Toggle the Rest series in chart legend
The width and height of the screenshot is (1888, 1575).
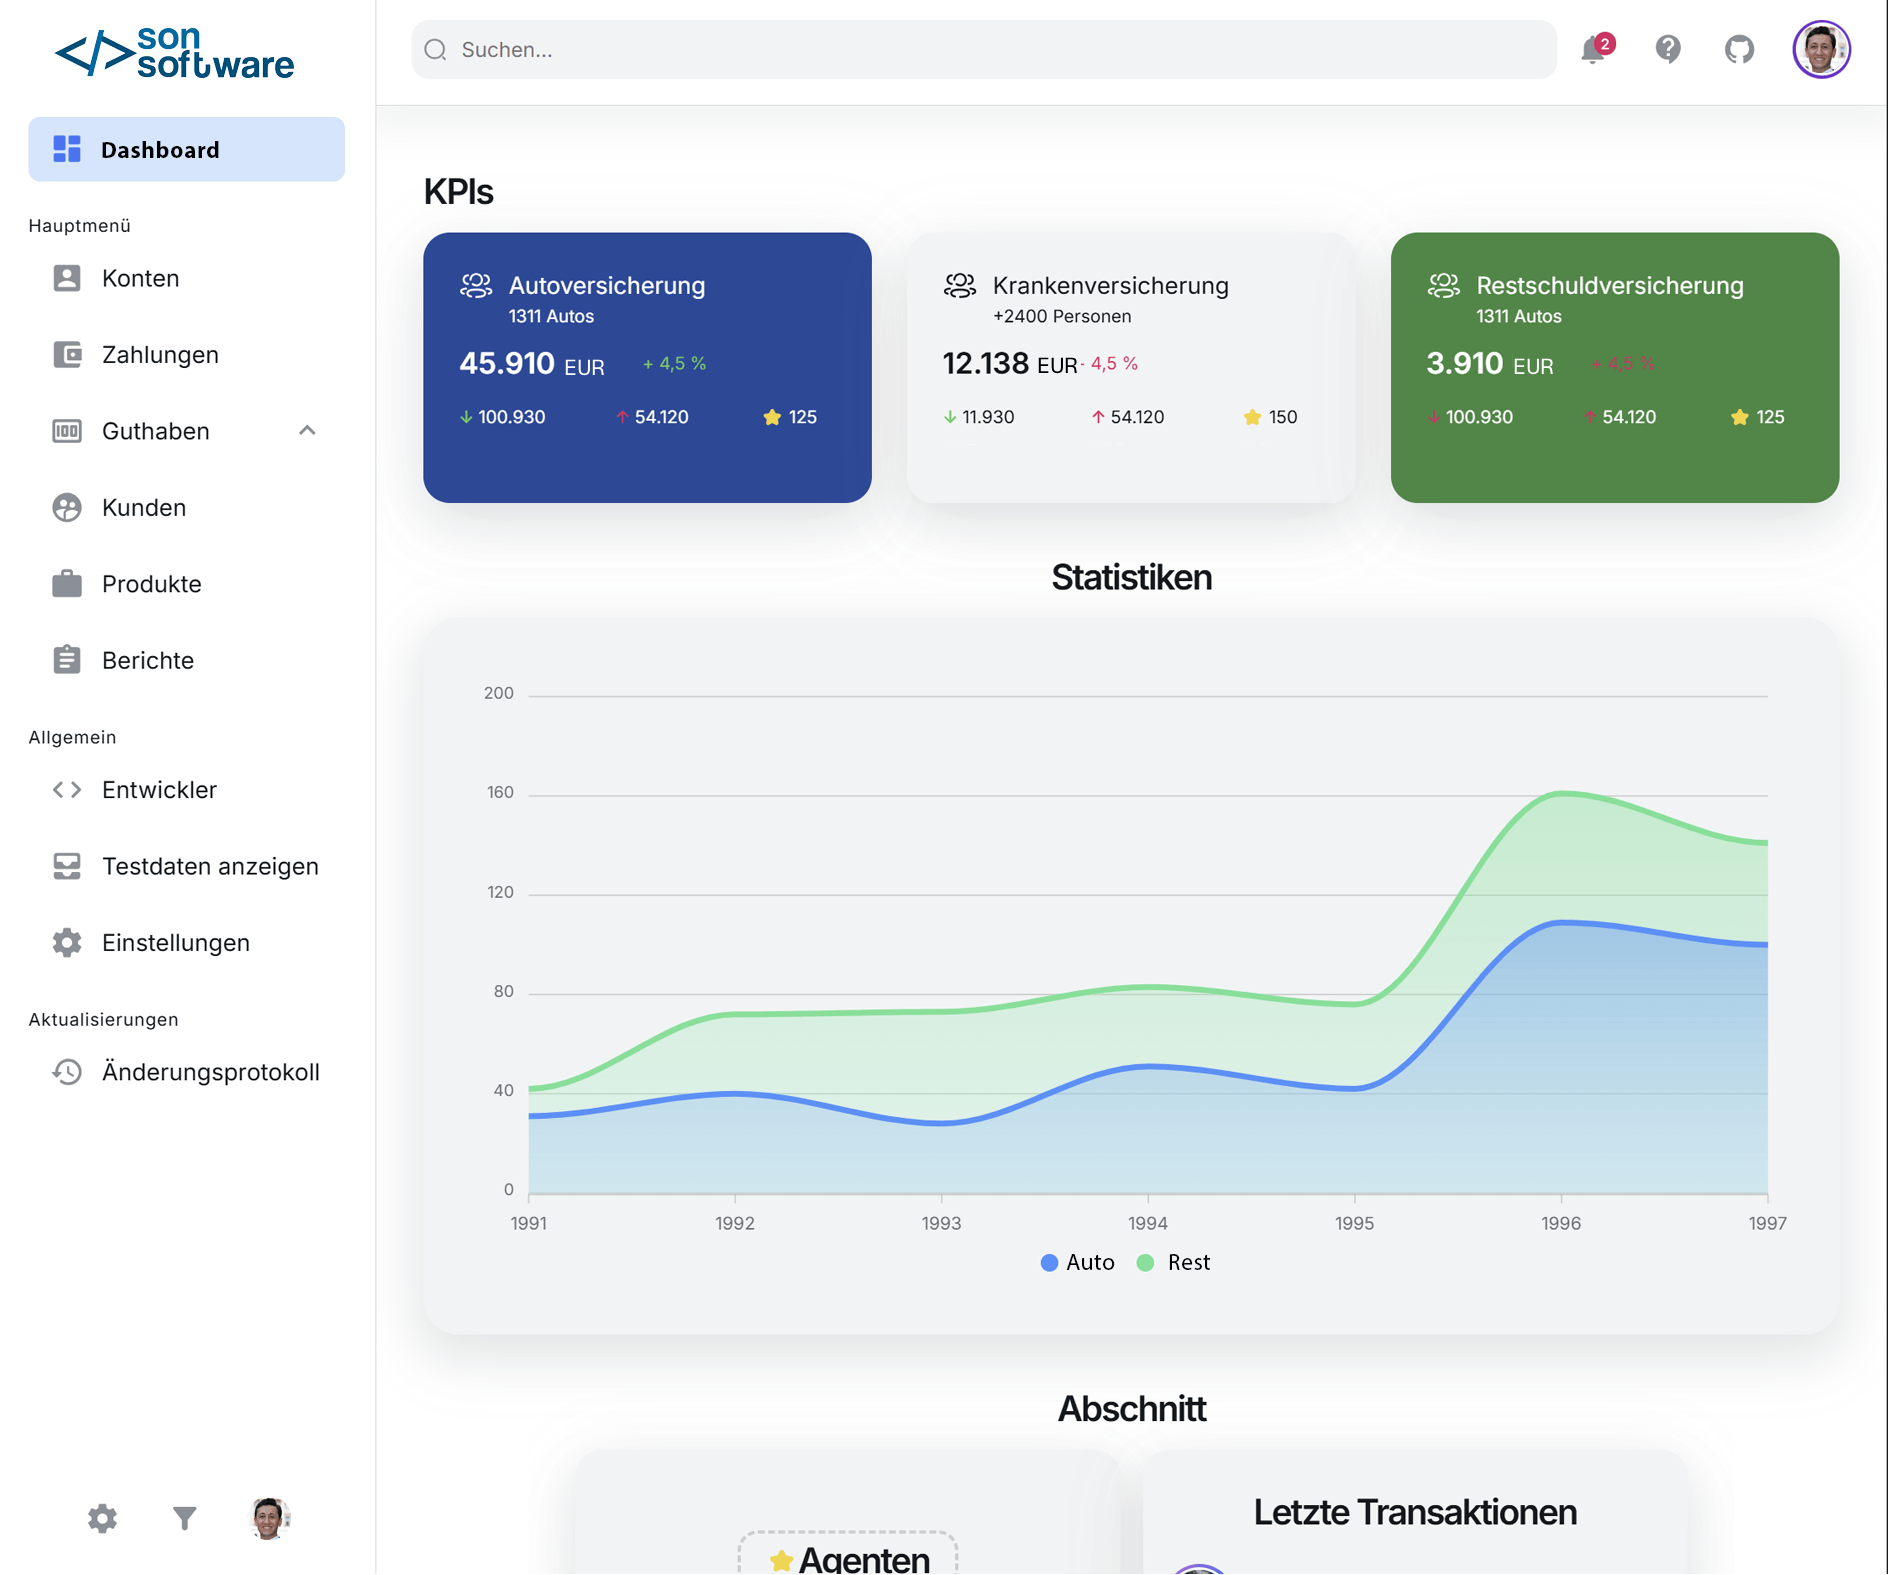point(1174,1263)
